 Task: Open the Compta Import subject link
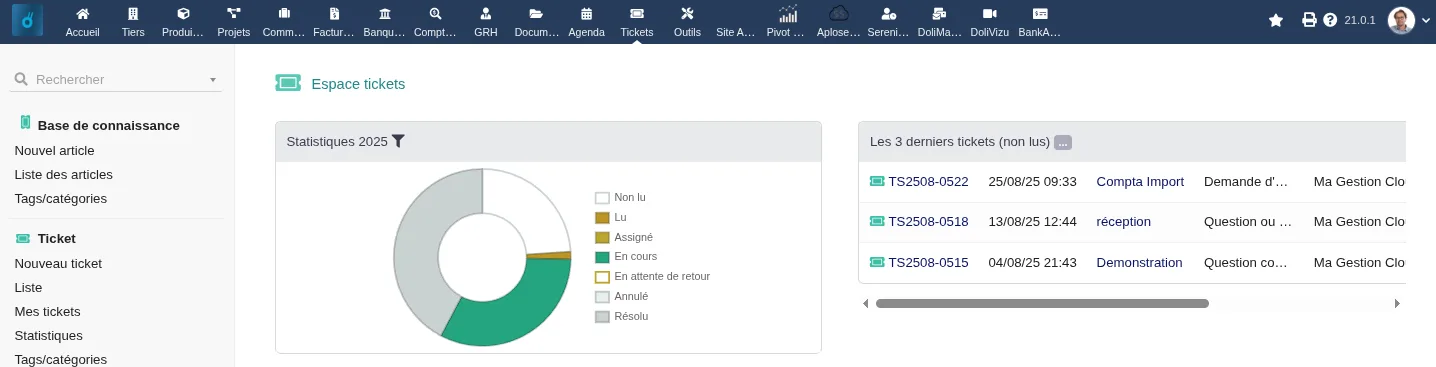[x=1140, y=181]
